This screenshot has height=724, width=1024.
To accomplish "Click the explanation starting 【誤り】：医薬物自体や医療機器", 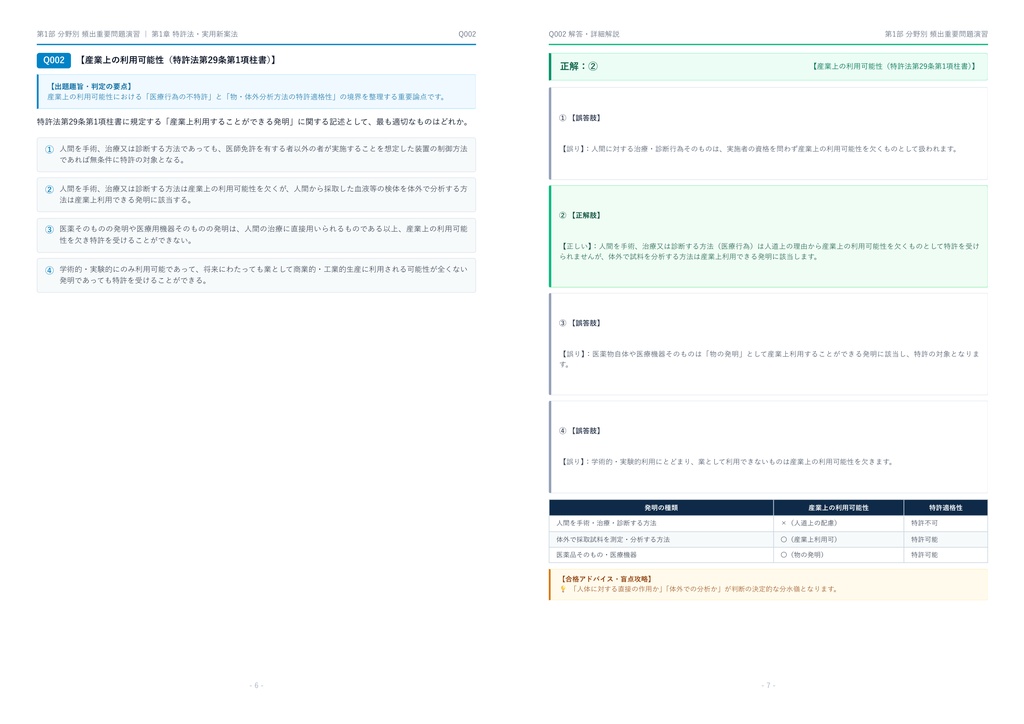I will tap(769, 359).
